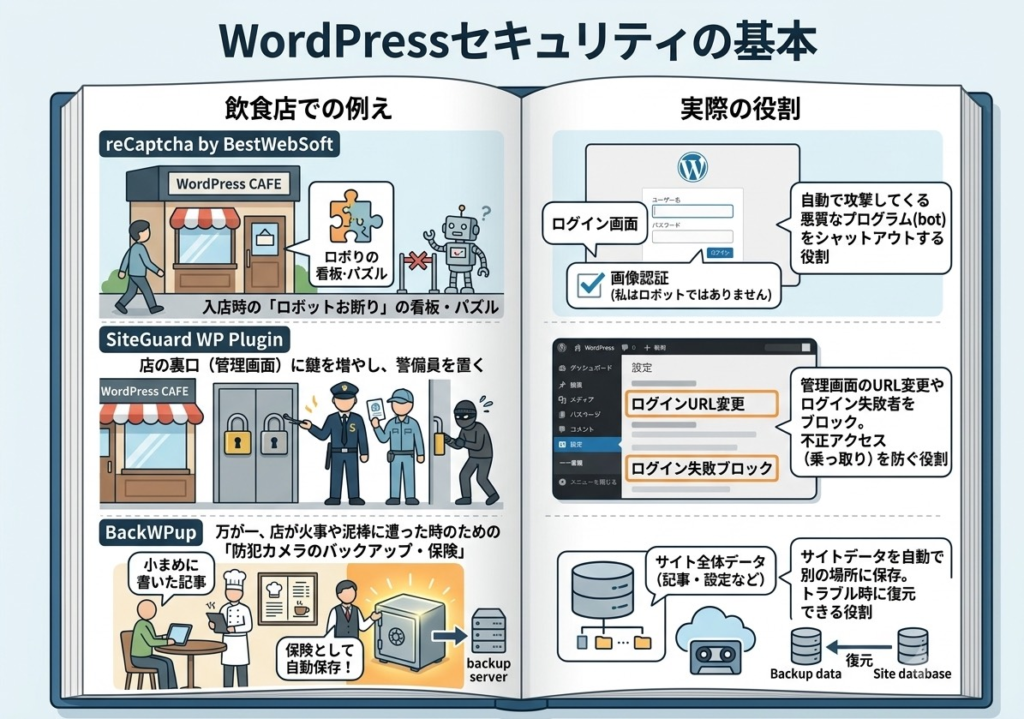Viewport: 1024px width, 719px height.
Task: Click the 悪質なプログラム(bot) description bubble
Action: (872, 228)
